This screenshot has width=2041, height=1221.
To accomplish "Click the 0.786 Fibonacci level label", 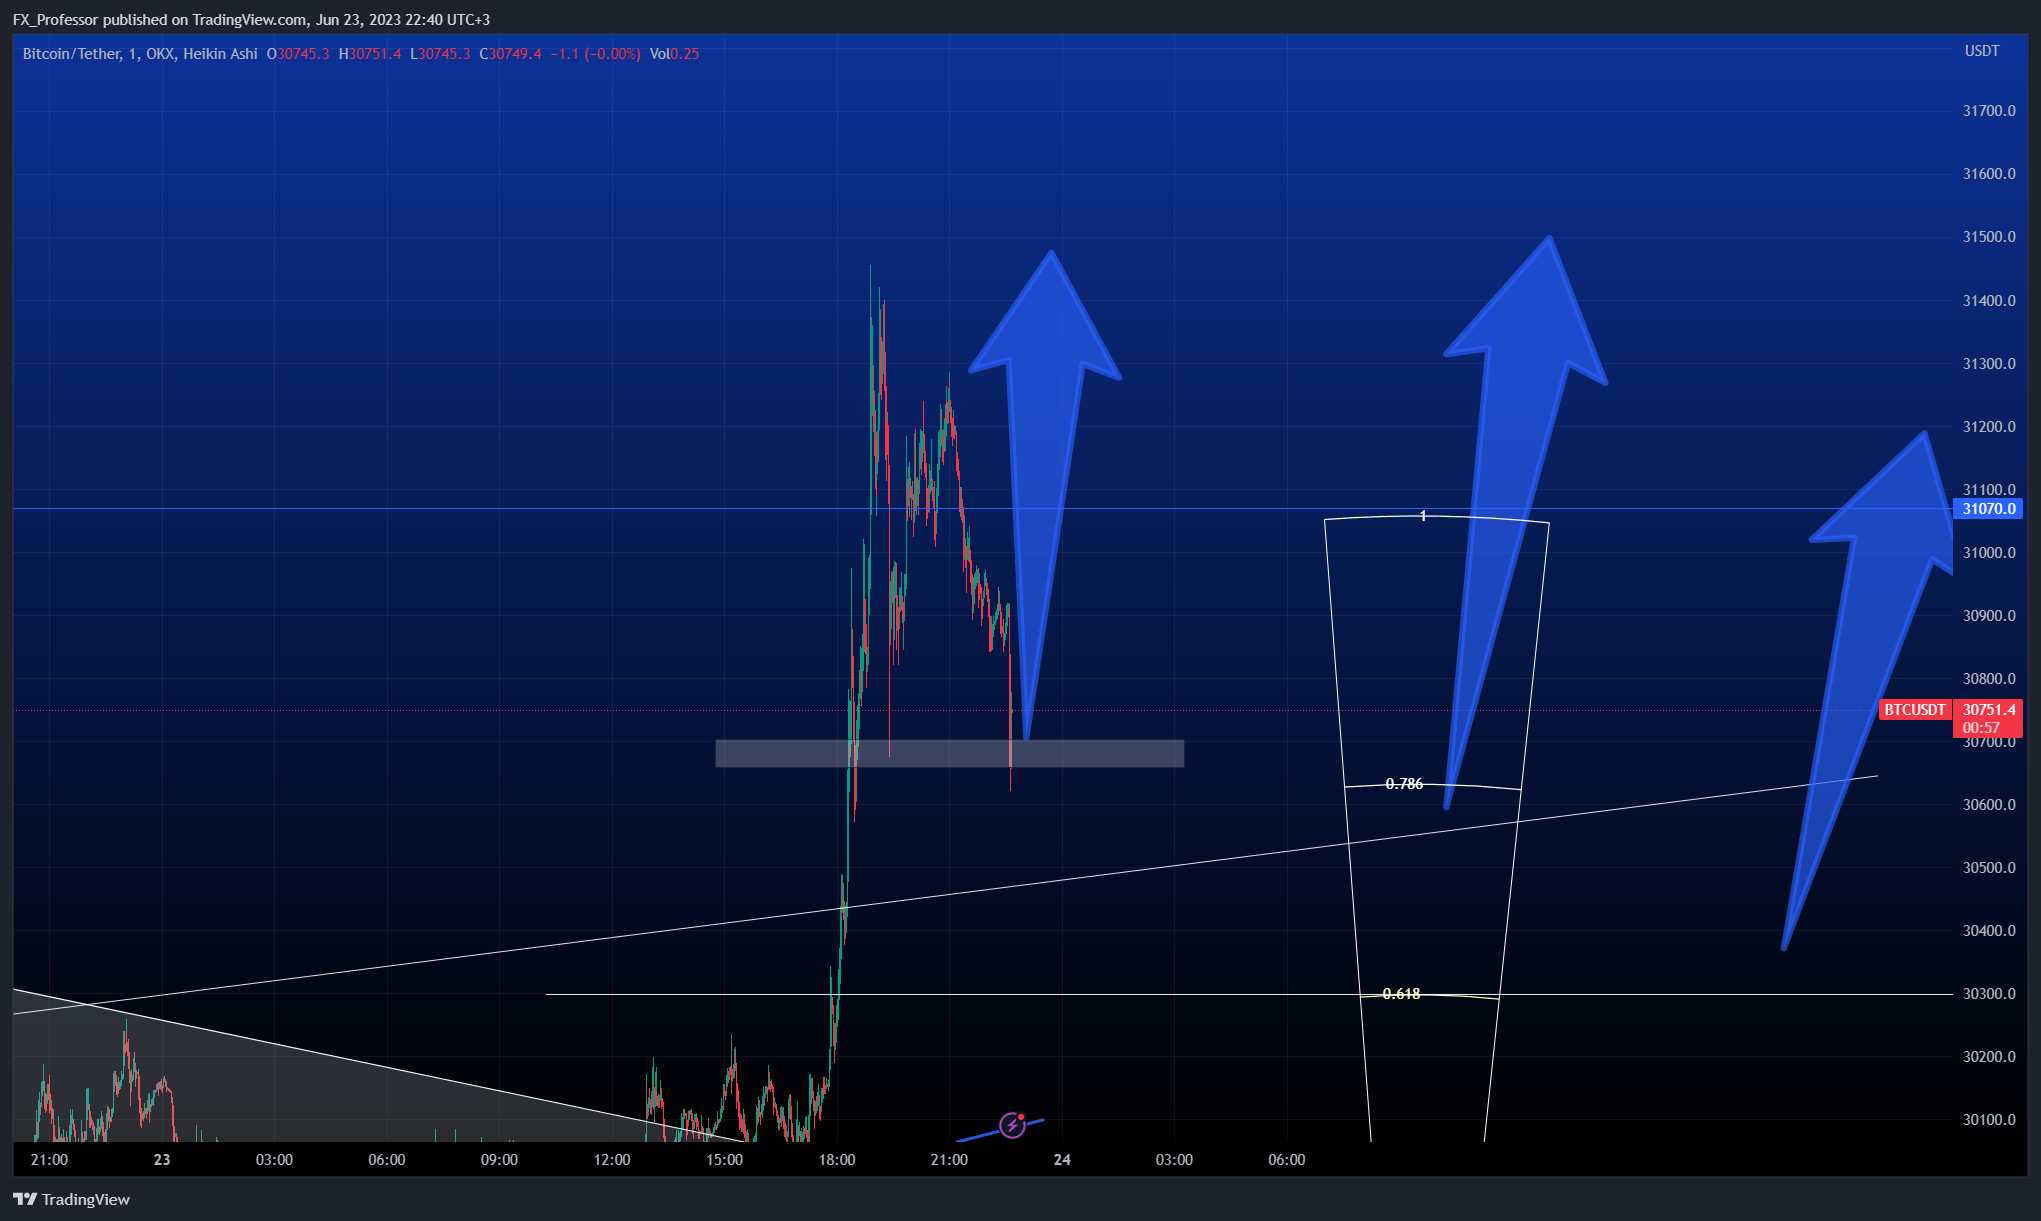I will 1404,784.
